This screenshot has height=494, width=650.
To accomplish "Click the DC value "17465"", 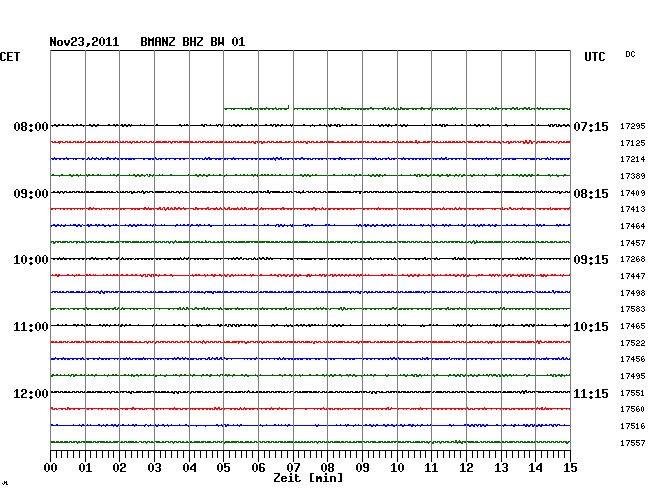I will (x=633, y=326).
